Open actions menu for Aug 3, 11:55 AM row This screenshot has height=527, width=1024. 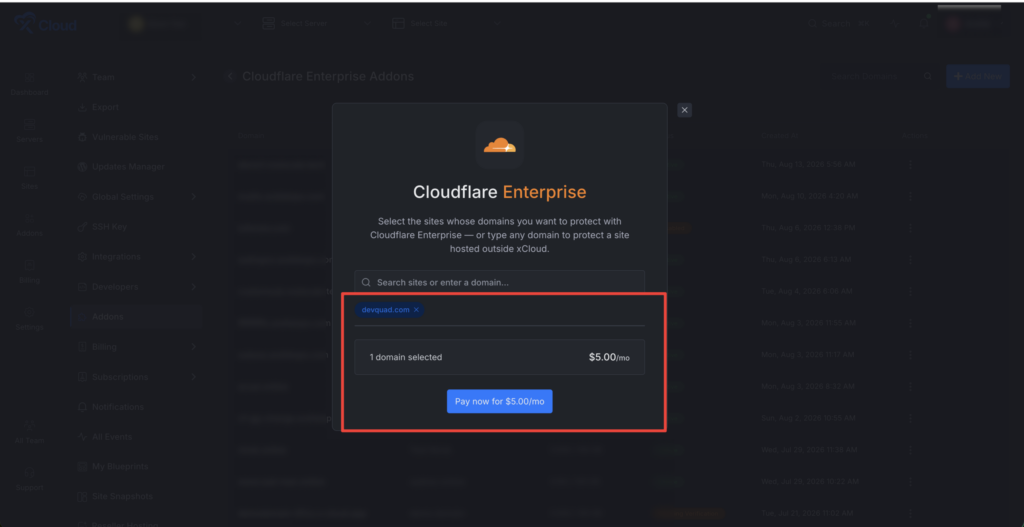(910, 323)
